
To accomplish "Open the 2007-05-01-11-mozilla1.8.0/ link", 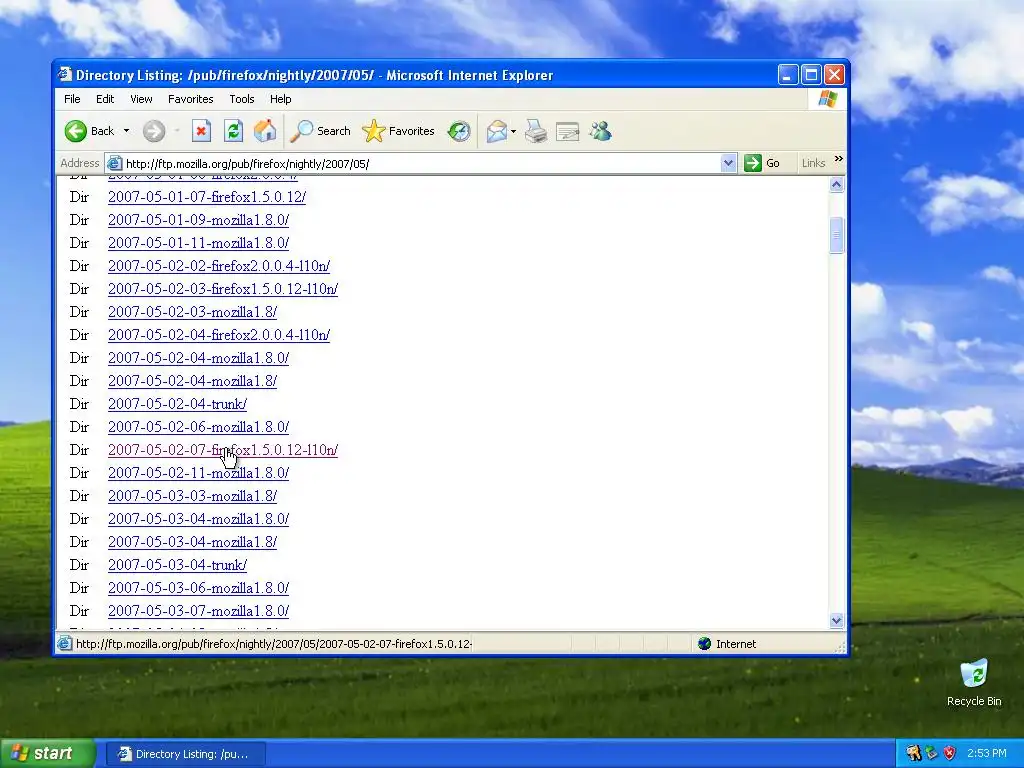I will tap(199, 243).
